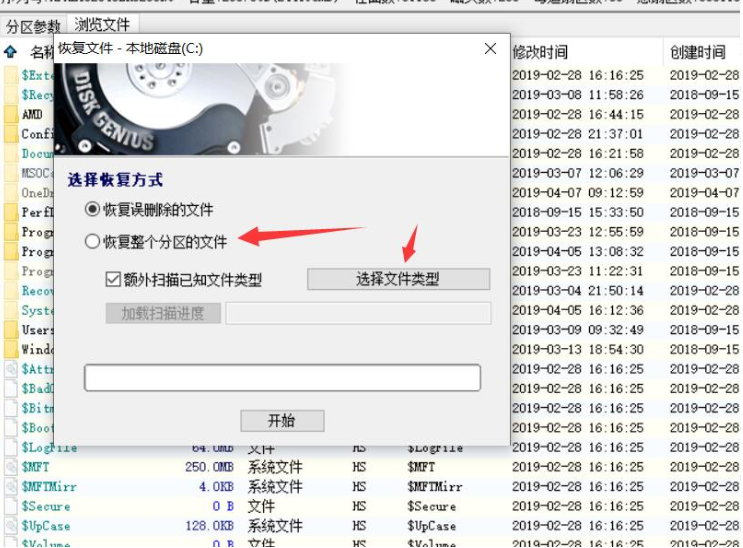Image resolution: width=743 pixels, height=548 pixels.
Task: Click the 4.0KB size cell
Action: pyautogui.click(x=216, y=486)
